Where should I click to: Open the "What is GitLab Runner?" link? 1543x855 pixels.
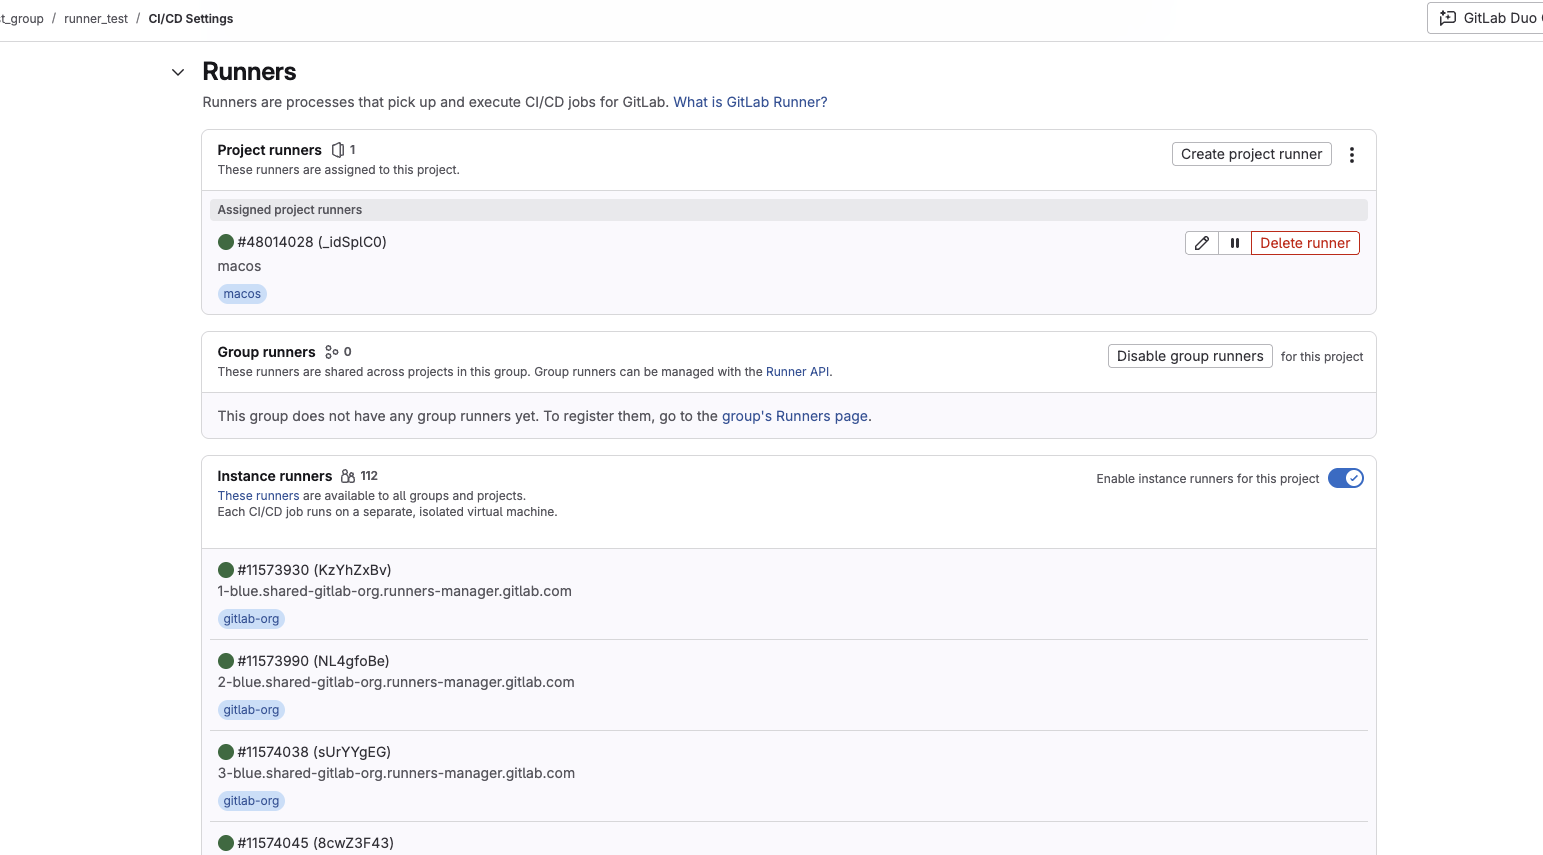tap(750, 102)
